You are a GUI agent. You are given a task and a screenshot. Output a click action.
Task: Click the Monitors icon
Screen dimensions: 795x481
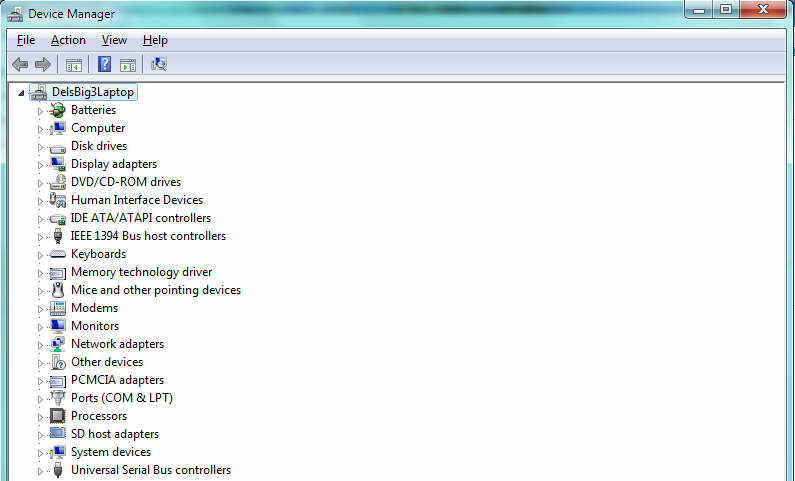coord(57,325)
